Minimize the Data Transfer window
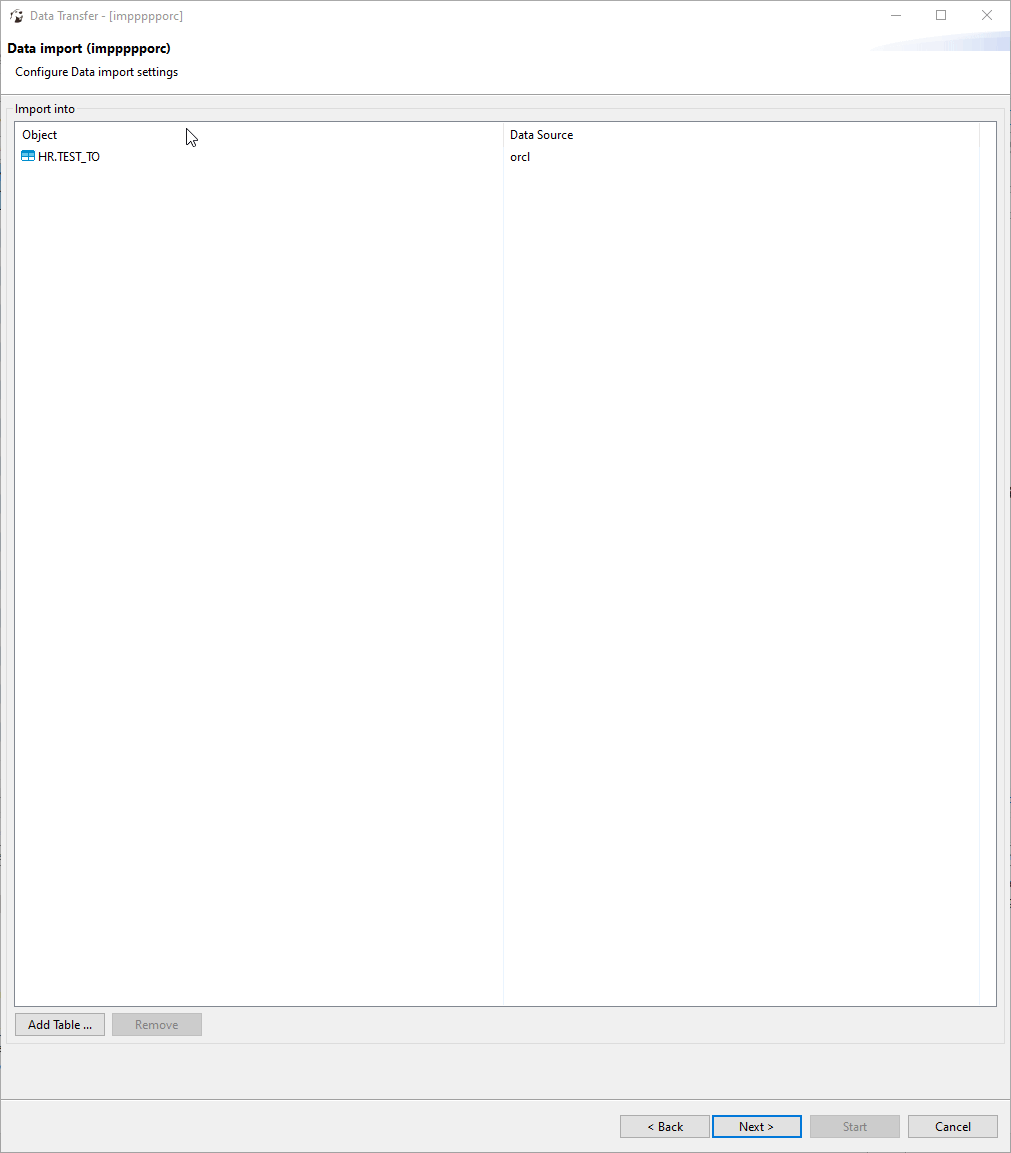 (895, 15)
